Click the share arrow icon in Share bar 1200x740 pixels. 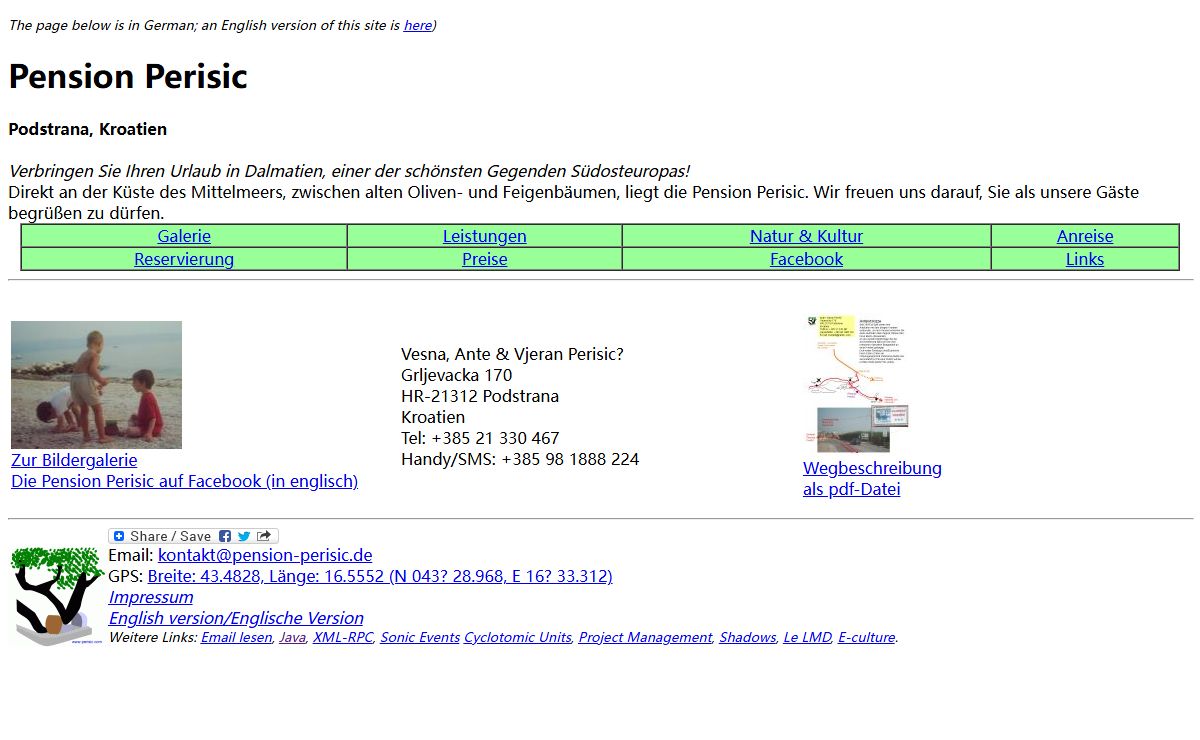264,536
